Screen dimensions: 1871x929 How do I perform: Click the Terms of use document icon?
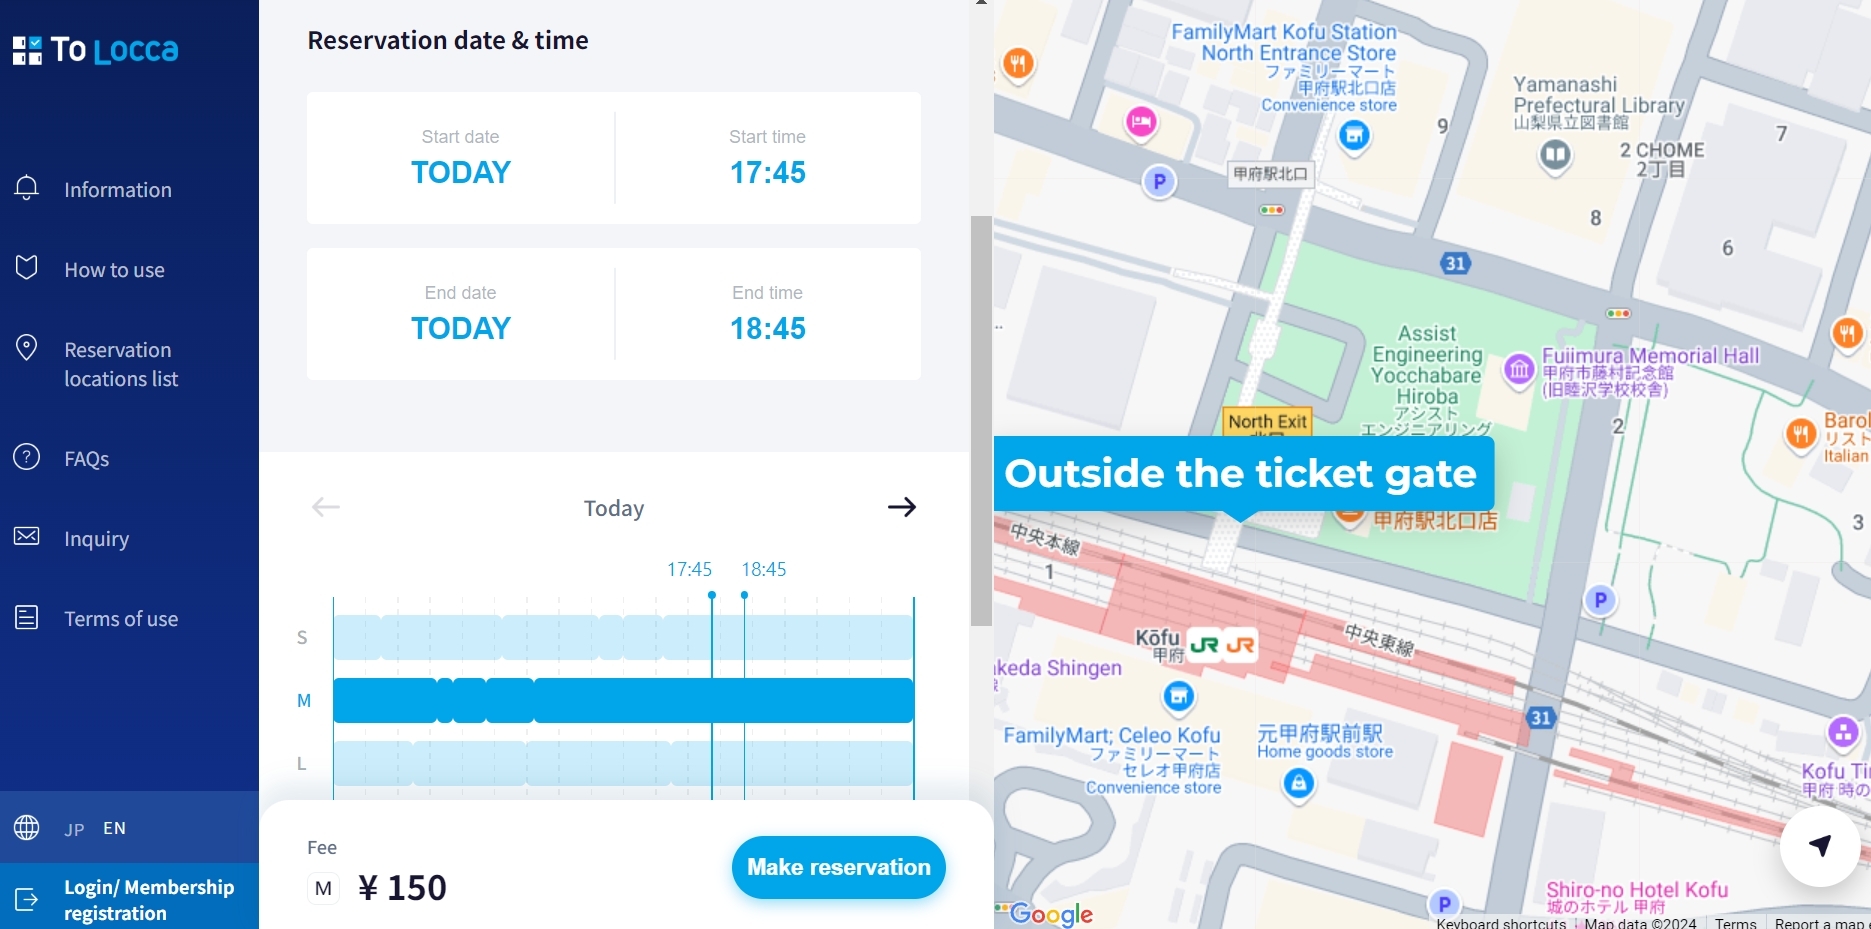[x=27, y=617]
